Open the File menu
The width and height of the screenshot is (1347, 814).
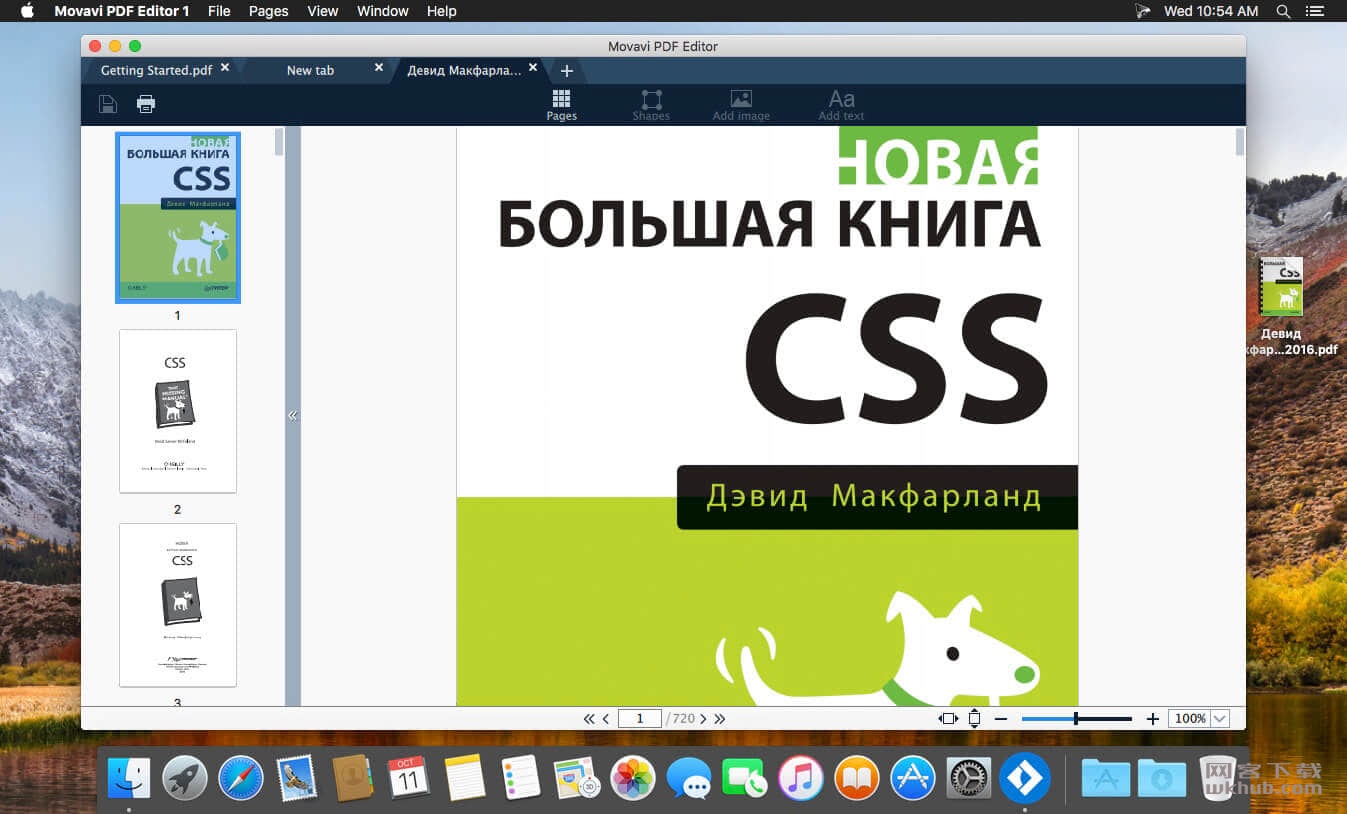(x=219, y=11)
